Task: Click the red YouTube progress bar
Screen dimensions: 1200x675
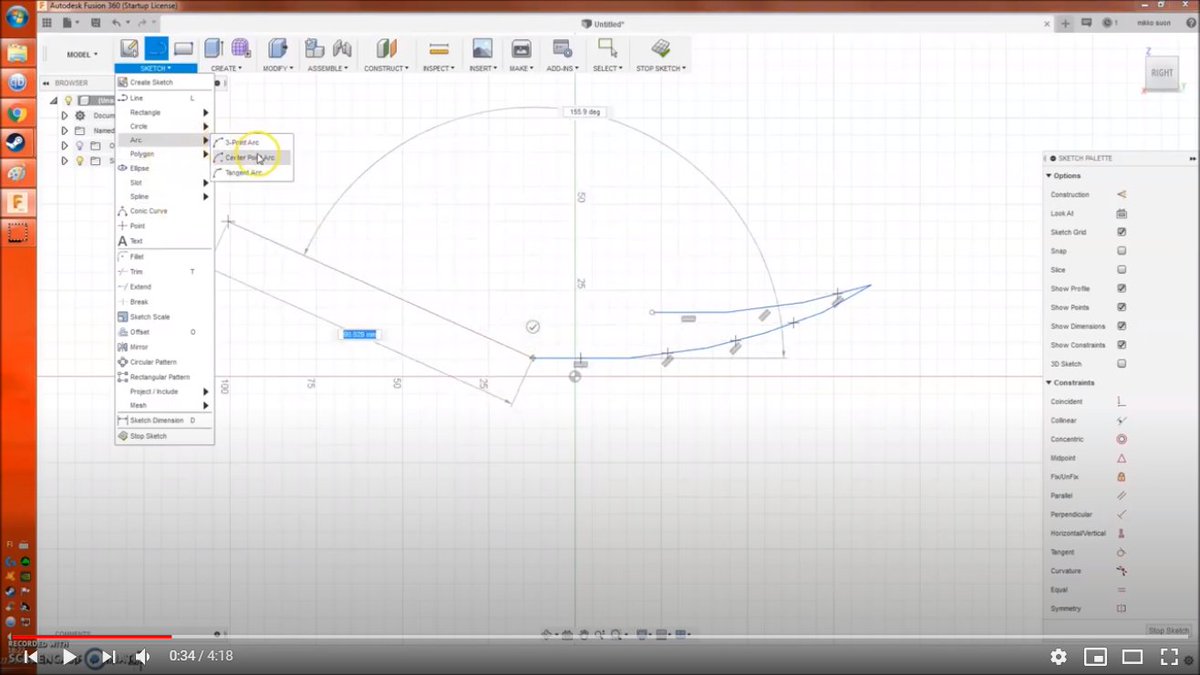Action: click(x=90, y=636)
